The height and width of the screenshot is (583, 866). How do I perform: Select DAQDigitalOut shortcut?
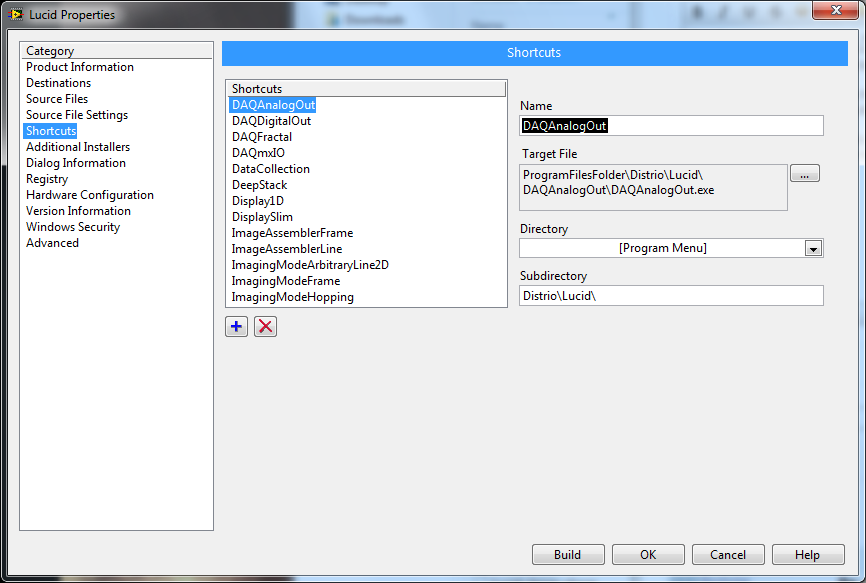(x=271, y=121)
